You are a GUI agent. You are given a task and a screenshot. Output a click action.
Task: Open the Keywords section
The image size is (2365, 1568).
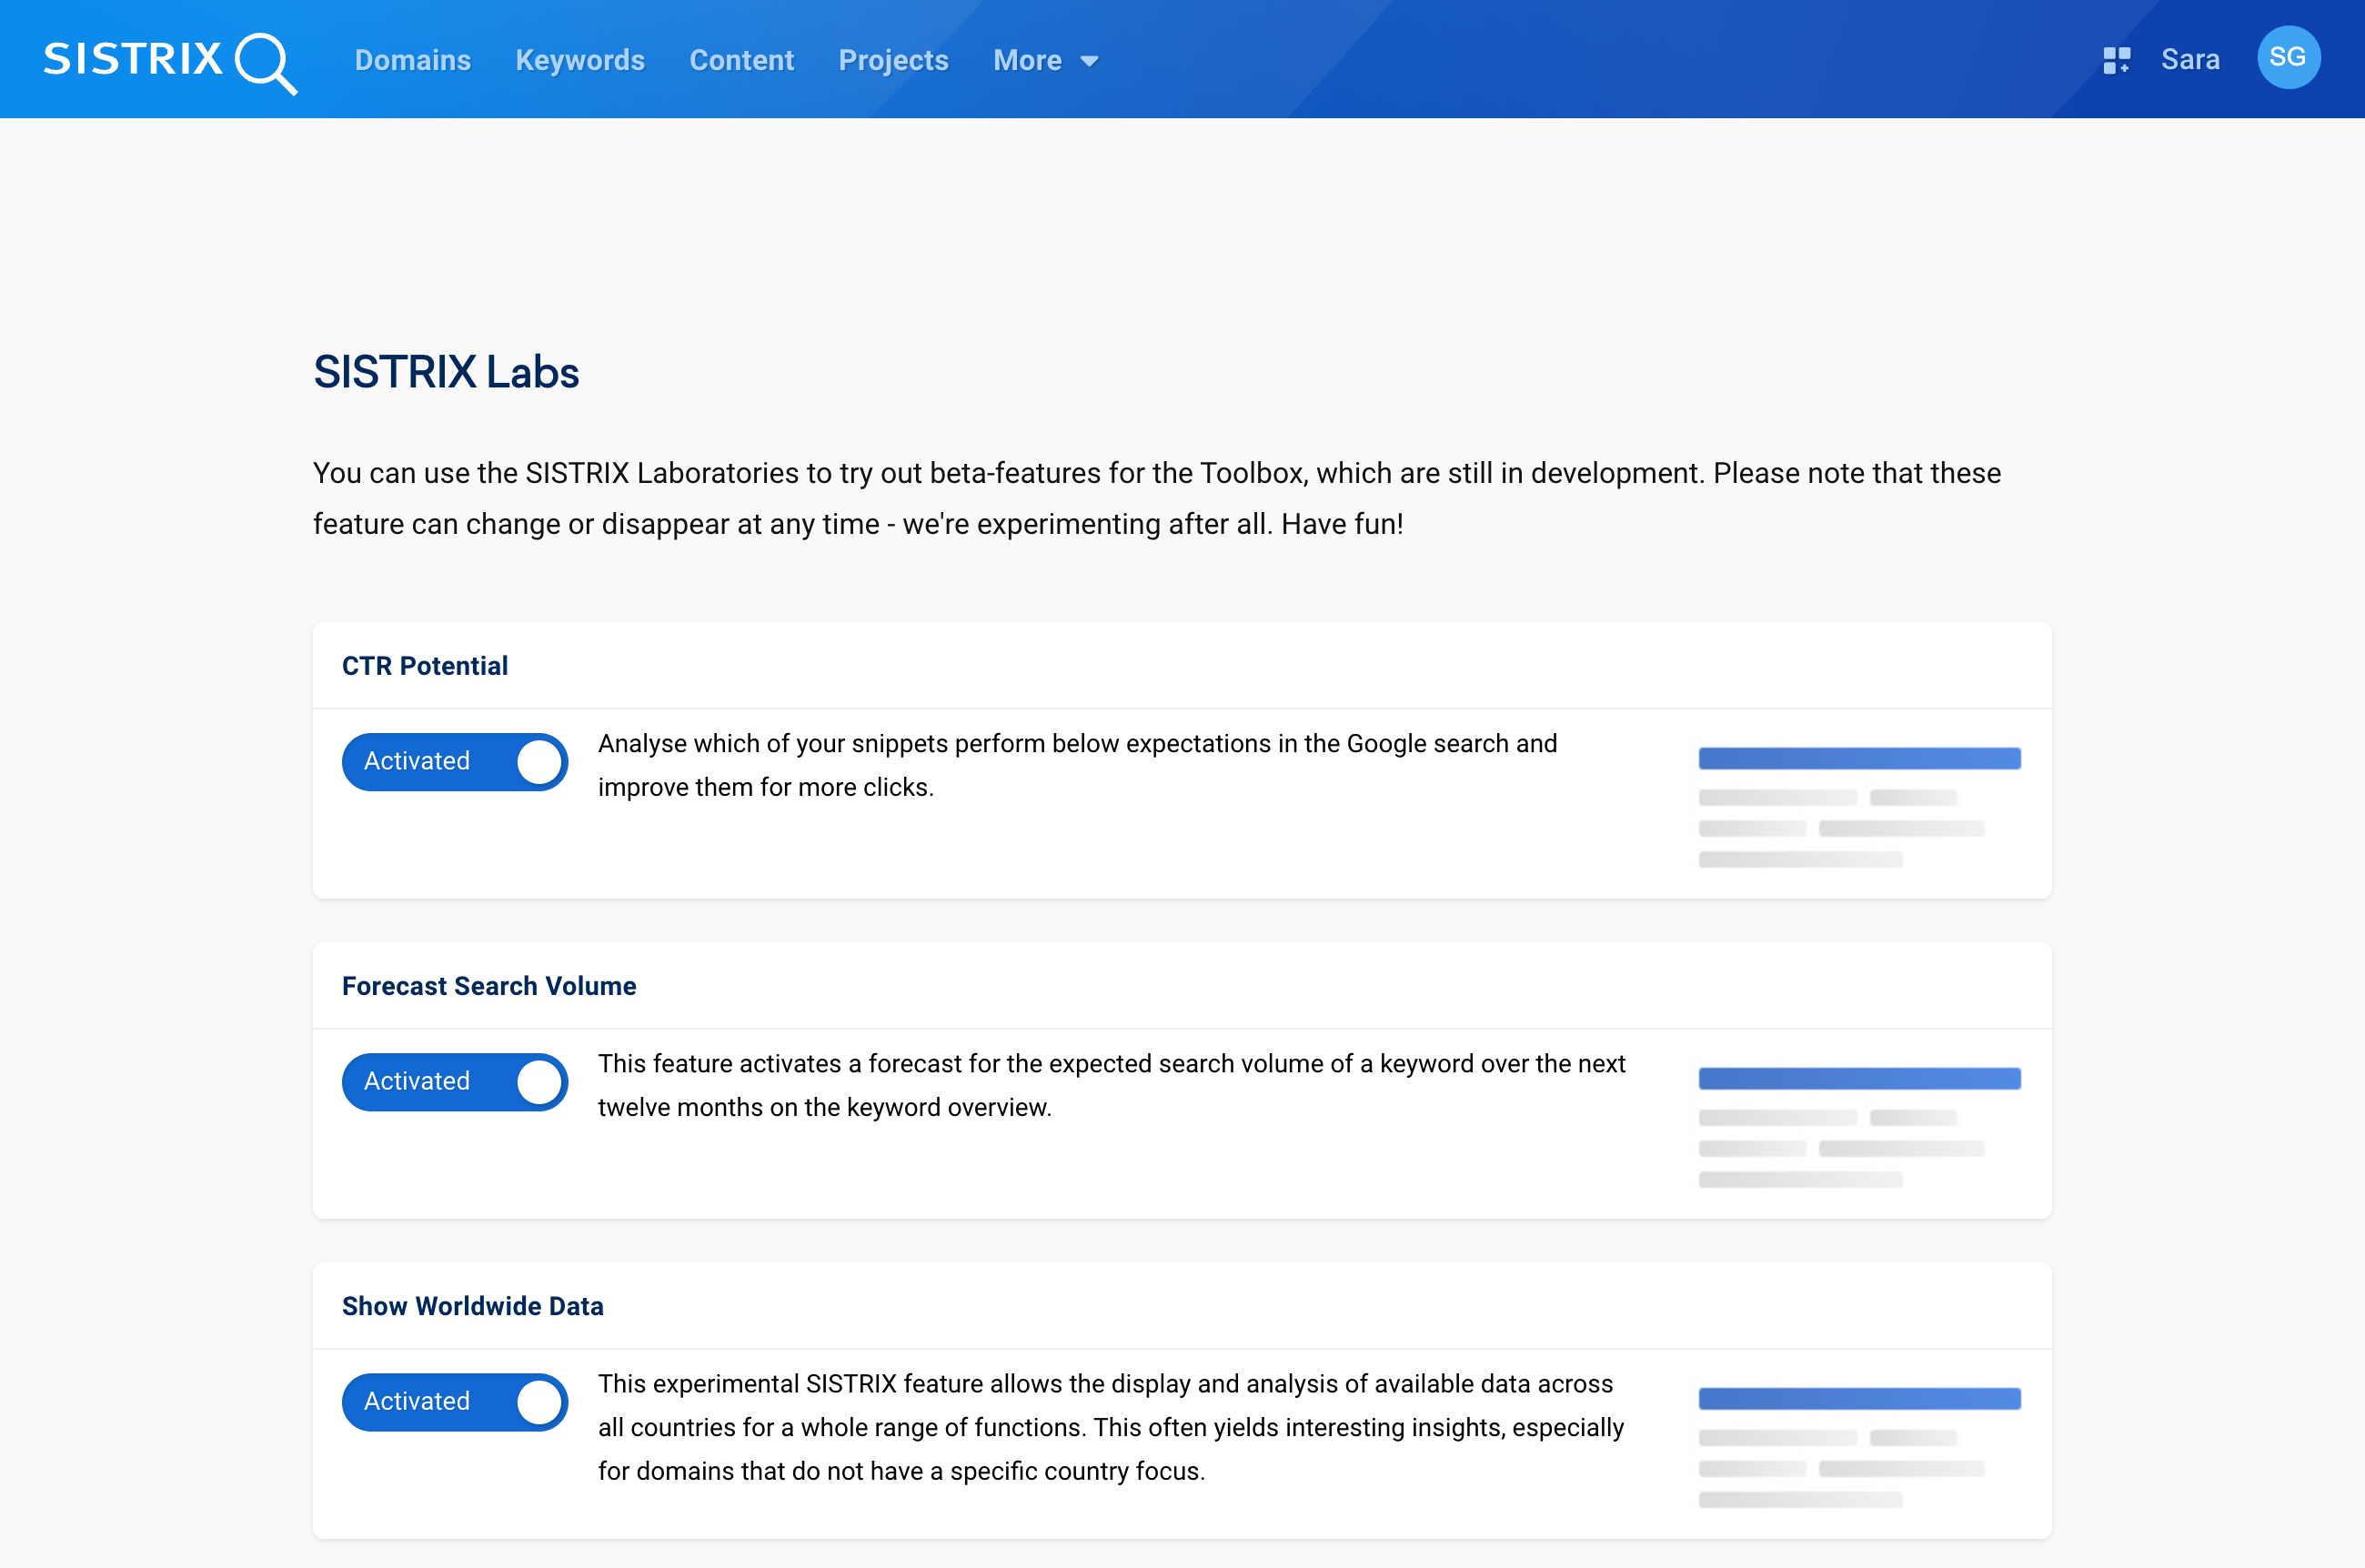click(x=580, y=60)
